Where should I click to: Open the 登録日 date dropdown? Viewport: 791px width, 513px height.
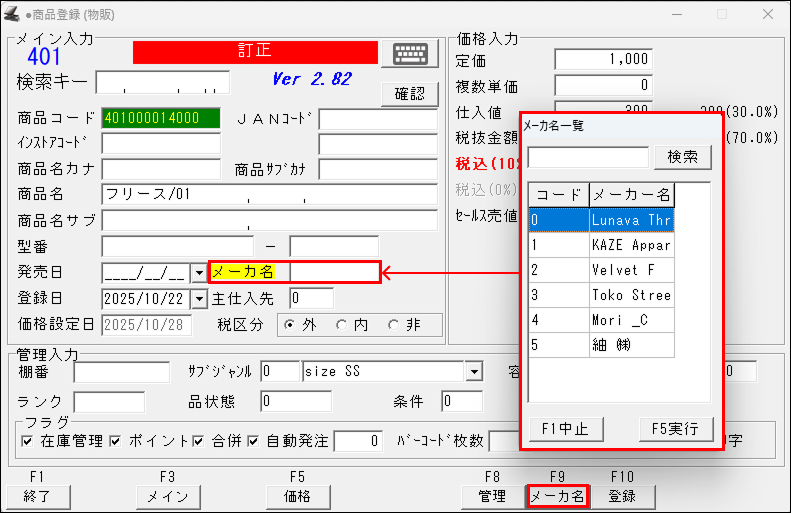point(197,298)
